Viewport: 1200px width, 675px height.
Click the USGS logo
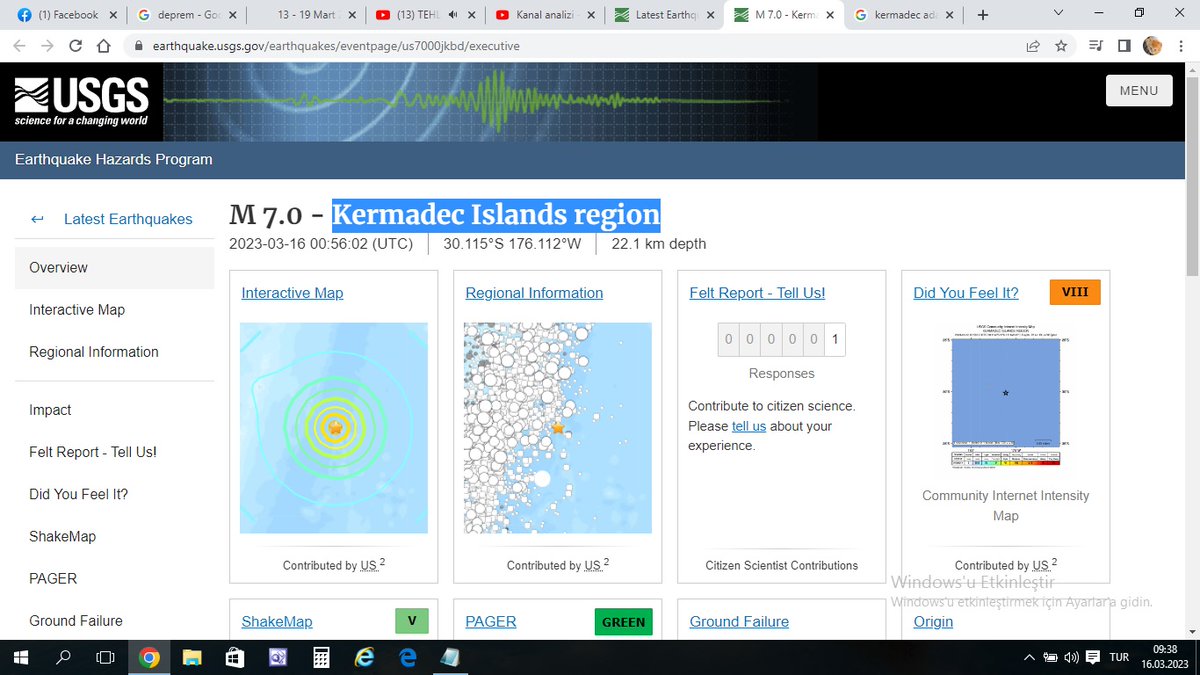[81, 101]
